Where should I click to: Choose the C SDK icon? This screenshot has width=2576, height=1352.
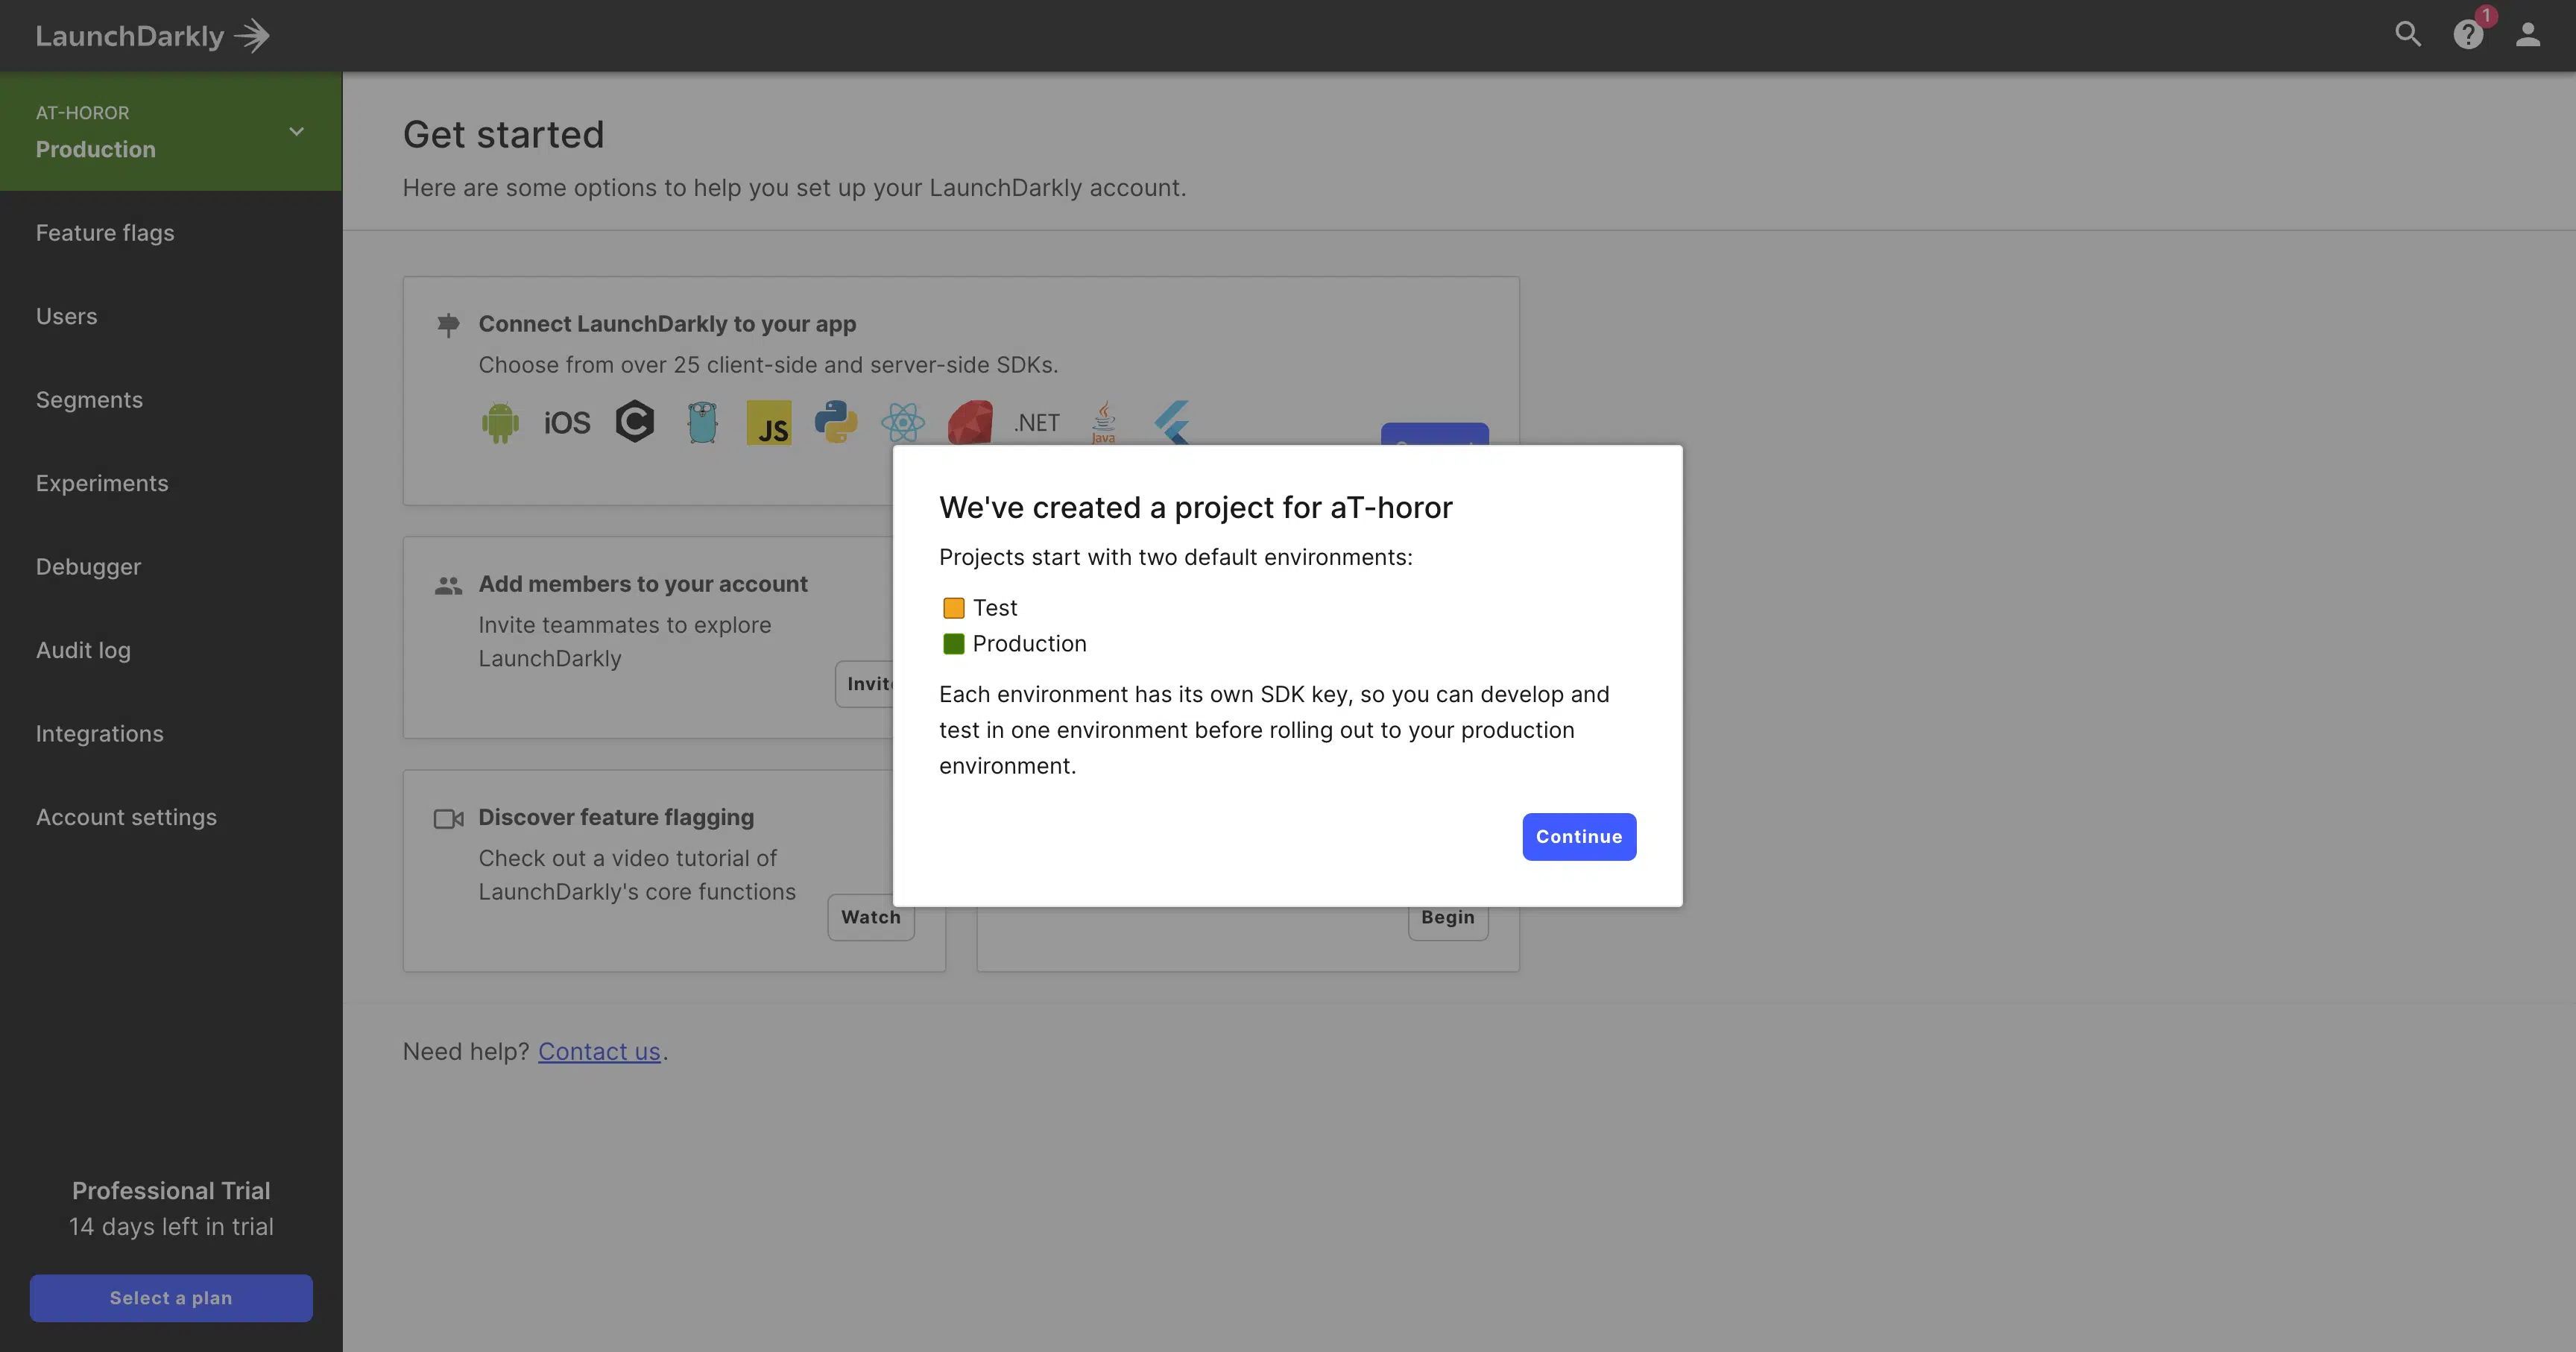(x=635, y=422)
